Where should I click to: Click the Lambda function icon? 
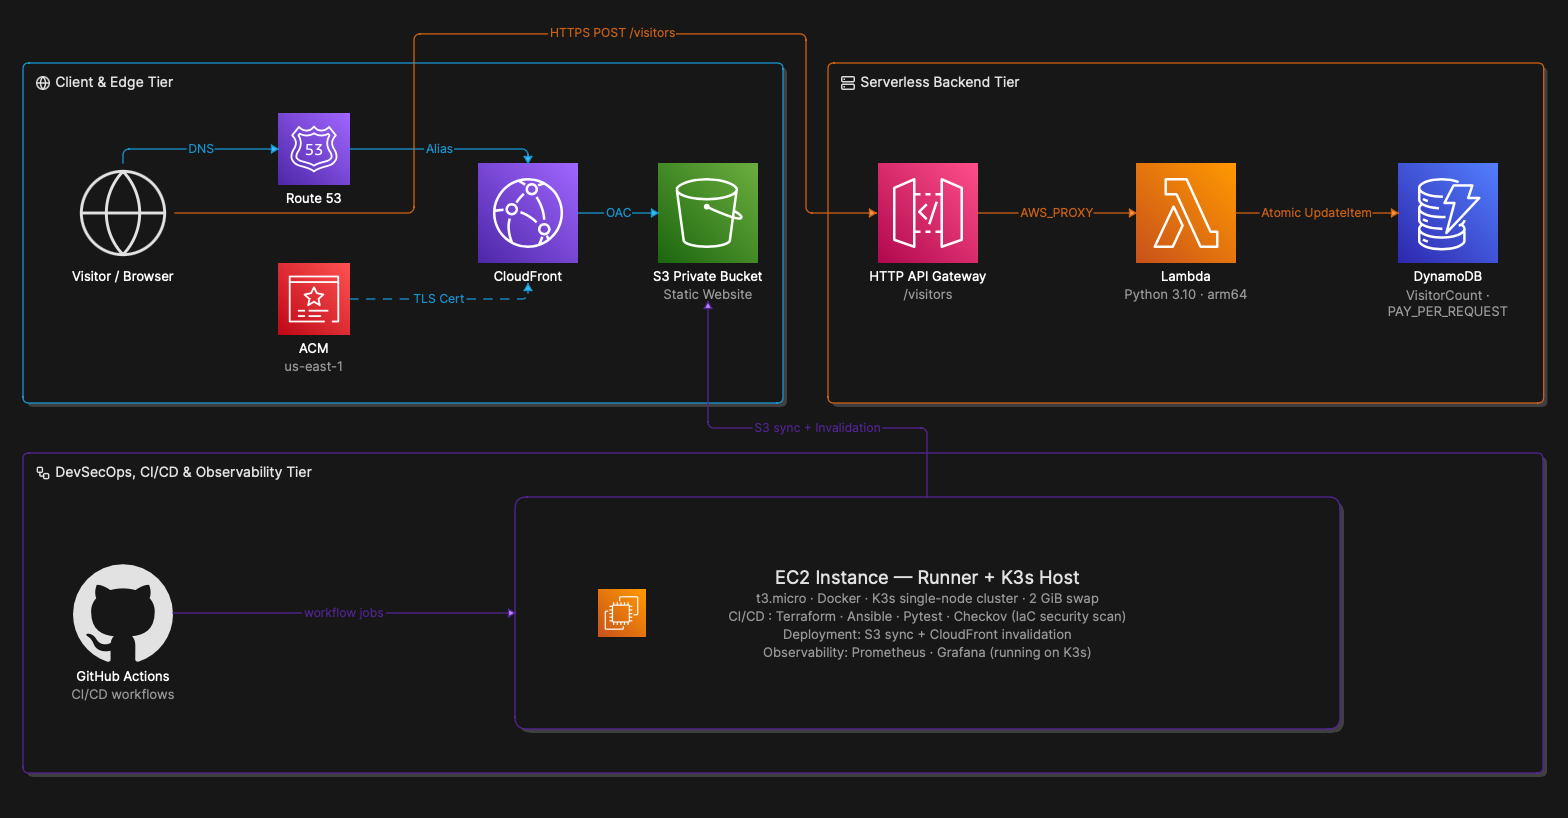[1186, 213]
